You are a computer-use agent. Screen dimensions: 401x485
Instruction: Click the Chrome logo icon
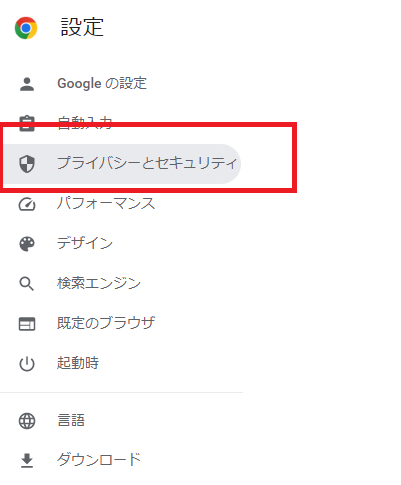(x=26, y=28)
